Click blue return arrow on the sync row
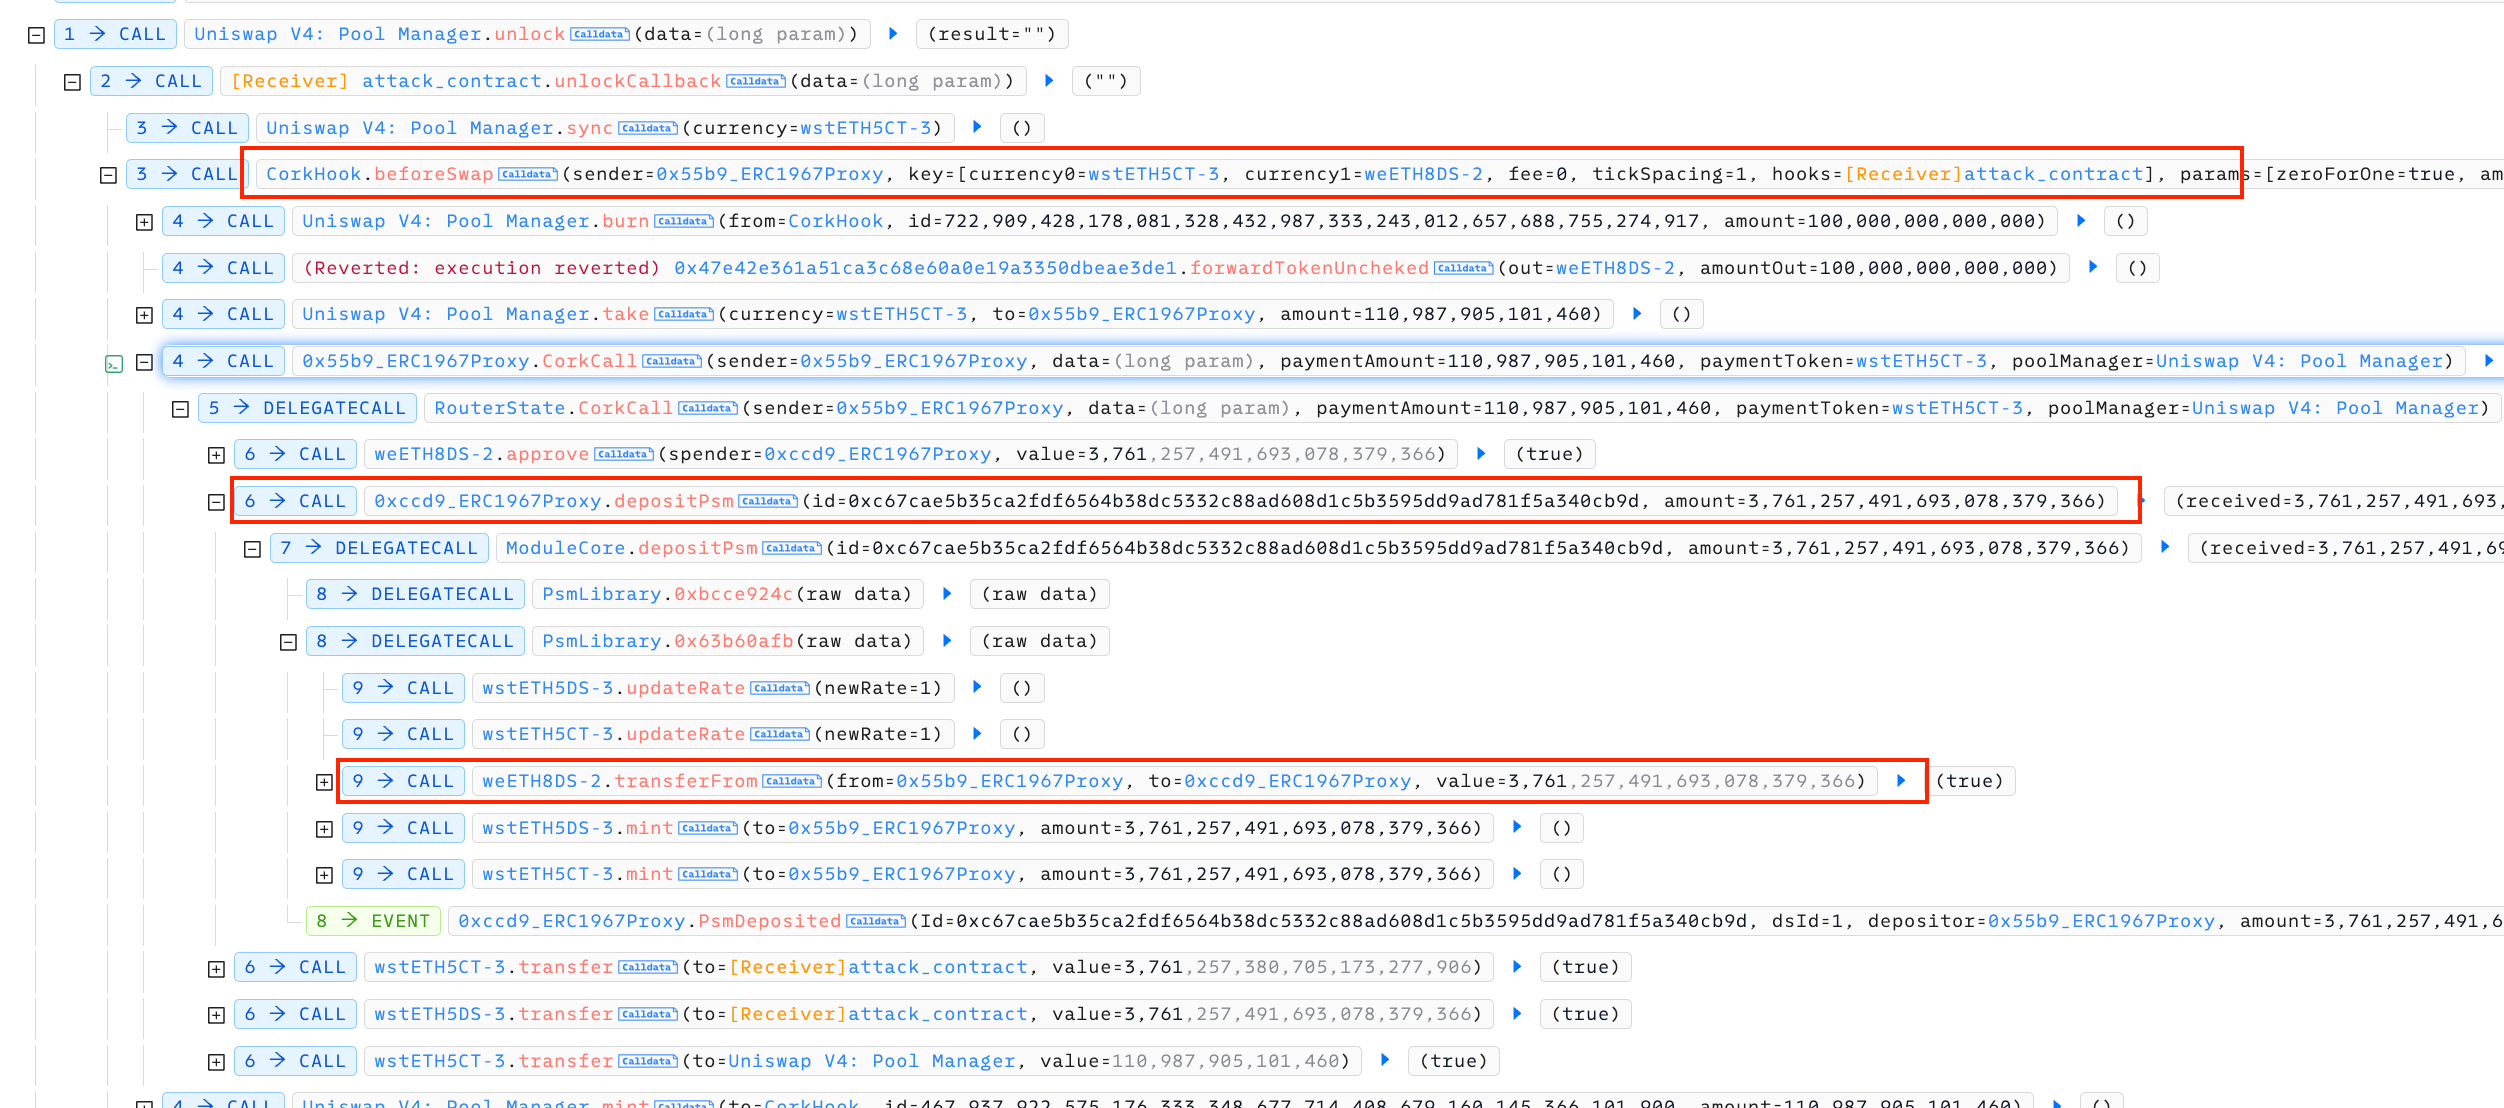The image size is (2504, 1108). pyautogui.click(x=977, y=128)
